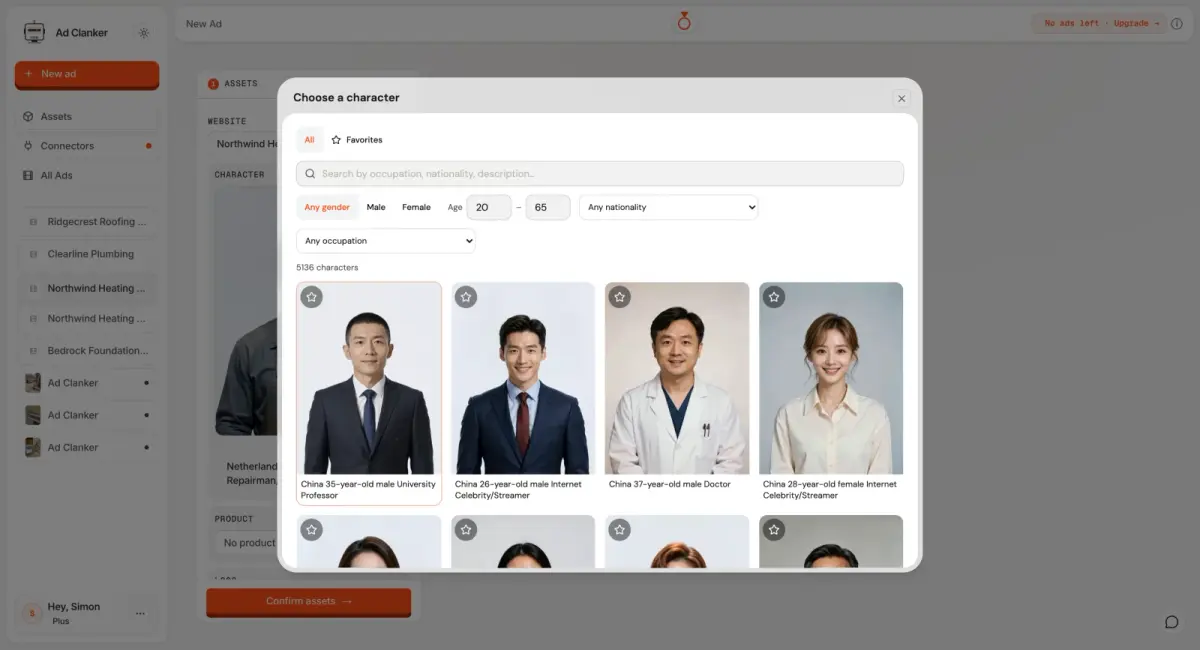Toggle the light/dark theme sun icon
The height and width of the screenshot is (650, 1200).
144,33
